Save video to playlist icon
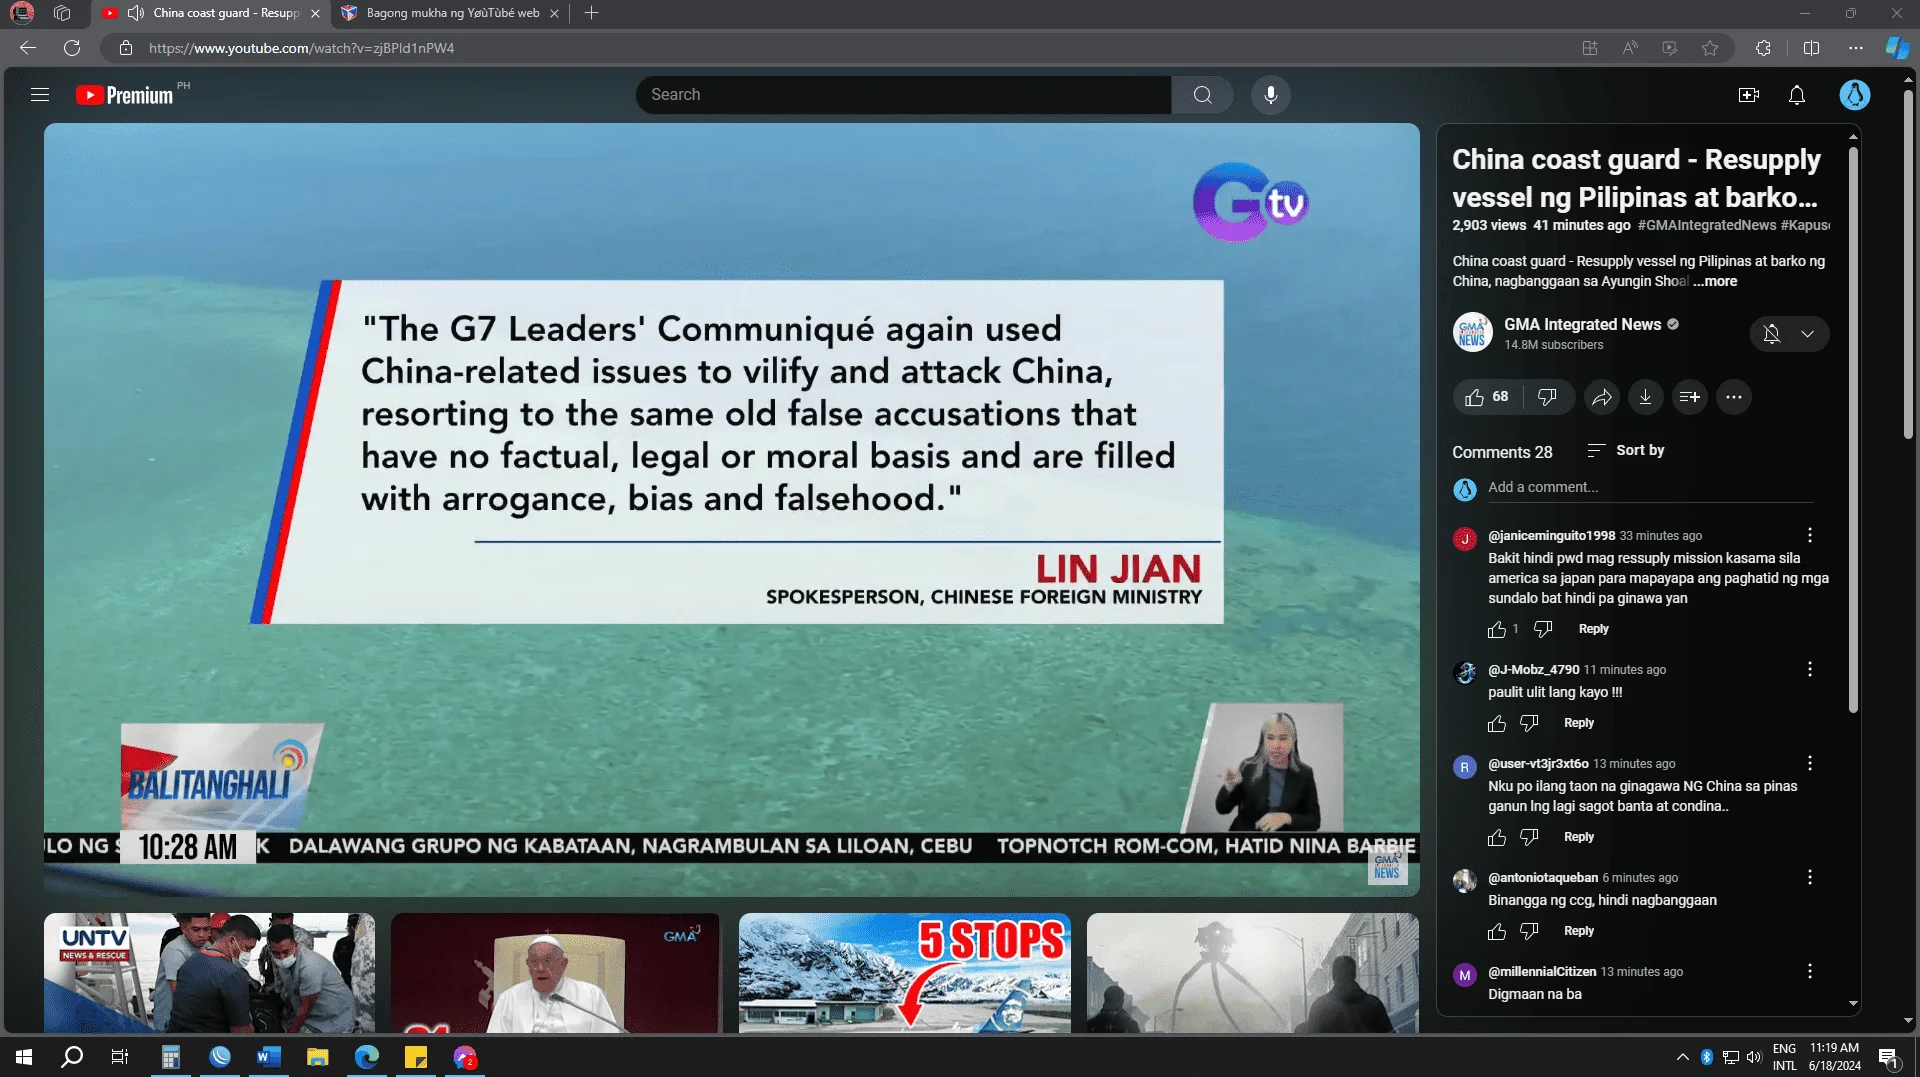 (x=1689, y=397)
